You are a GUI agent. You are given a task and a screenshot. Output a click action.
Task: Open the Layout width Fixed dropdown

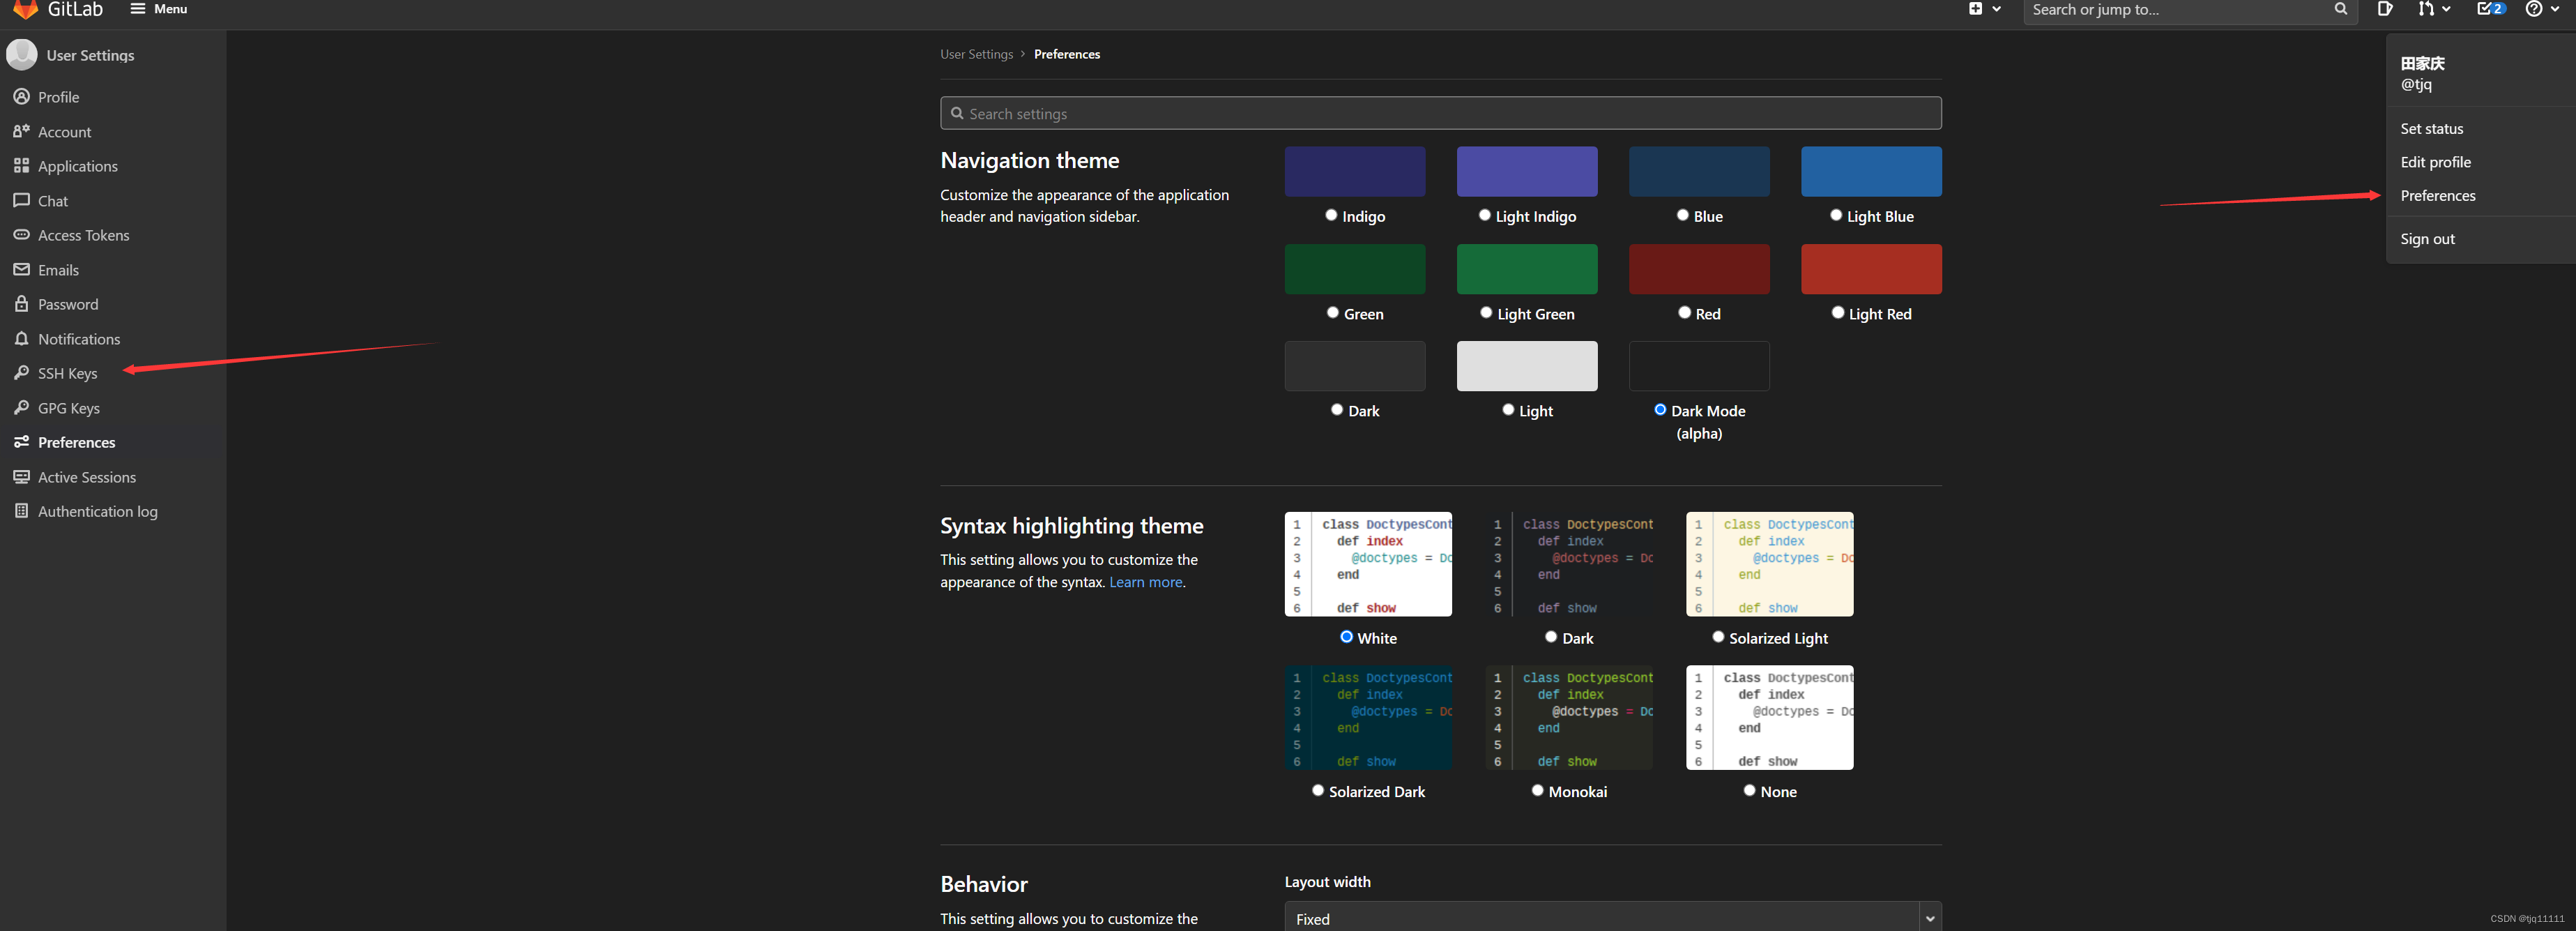1612,918
